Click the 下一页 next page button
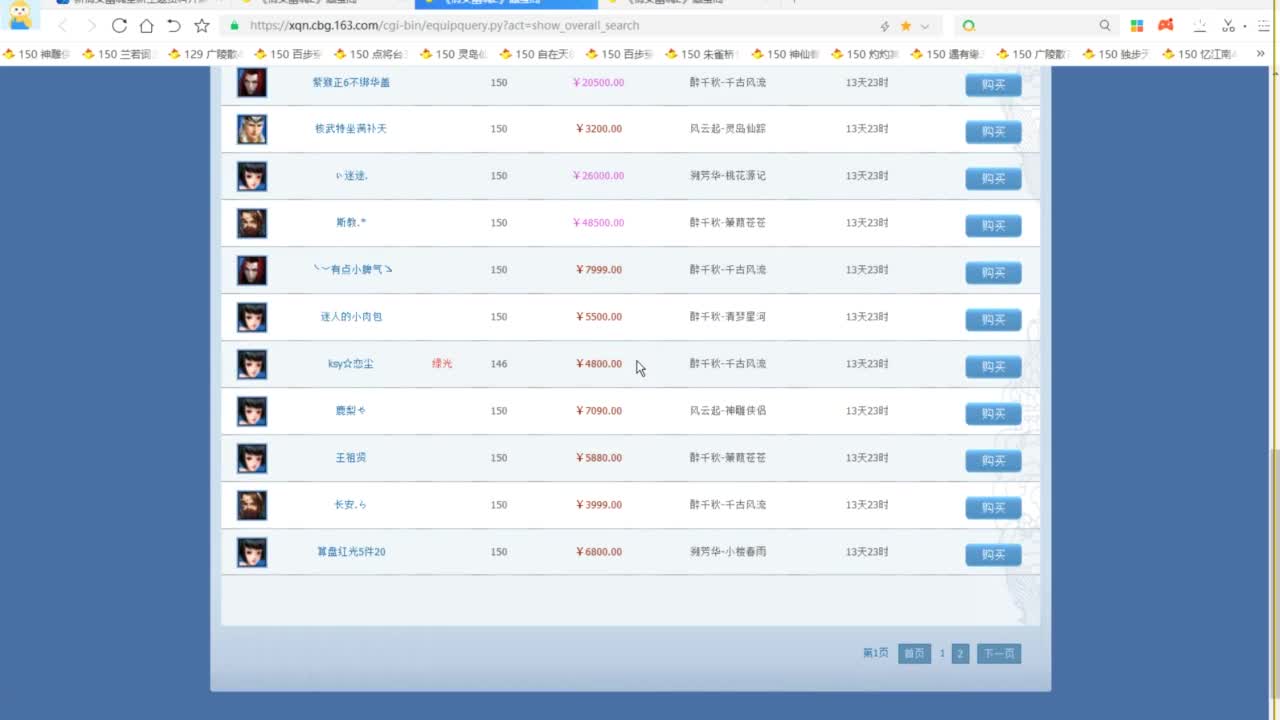 [998, 654]
